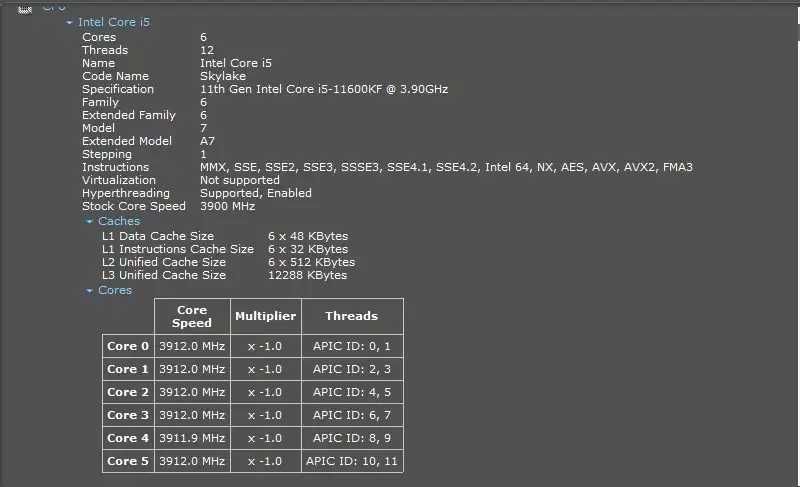Image resolution: width=800 pixels, height=487 pixels.
Task: Click L2 Unified Cache 6 x 512 KBytes
Action: click(x=312, y=262)
